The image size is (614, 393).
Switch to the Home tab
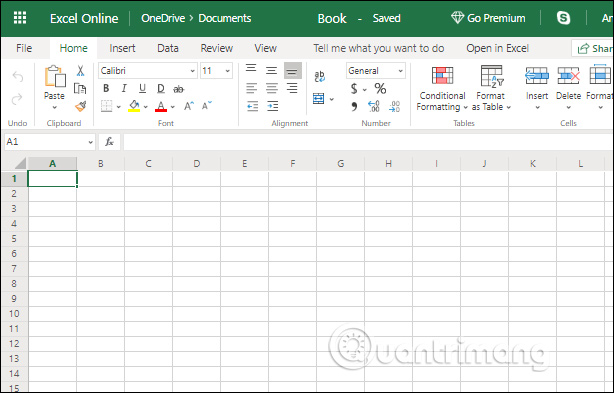tap(73, 48)
